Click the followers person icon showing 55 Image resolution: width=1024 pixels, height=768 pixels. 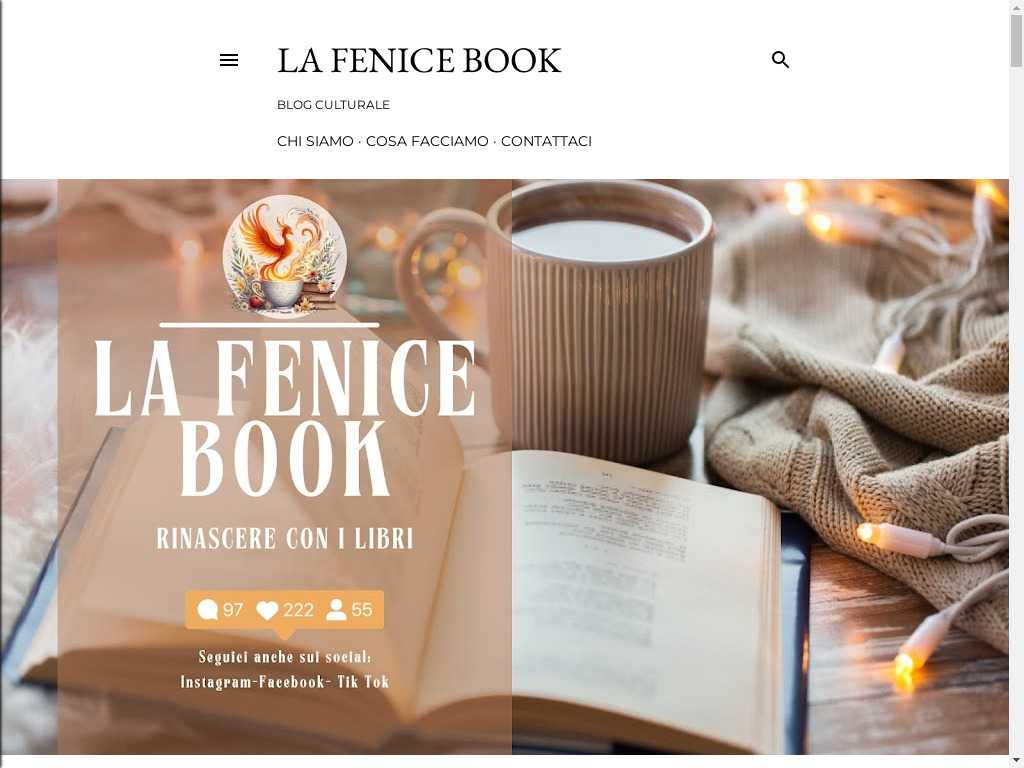point(336,610)
